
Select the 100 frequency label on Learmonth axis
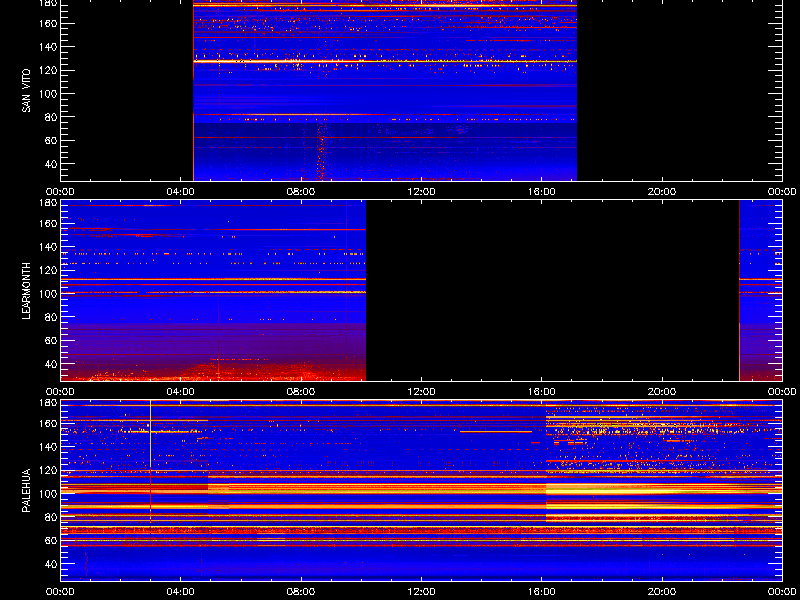tap(49, 294)
